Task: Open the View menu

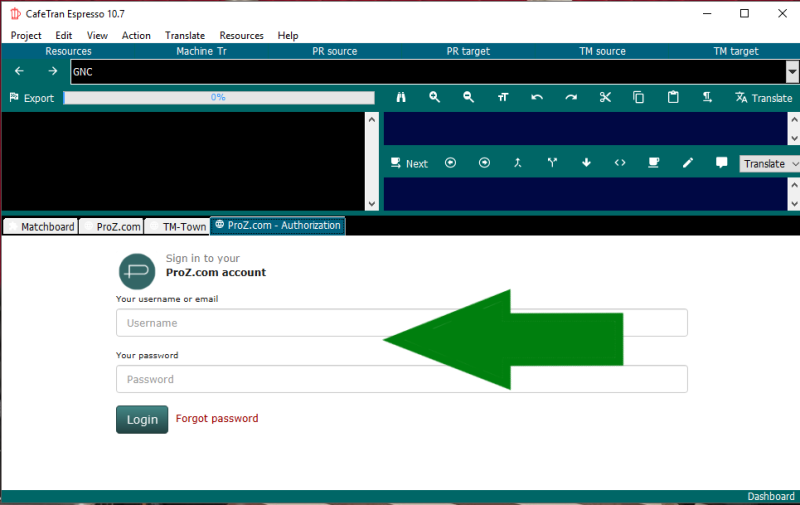Action: tap(97, 35)
